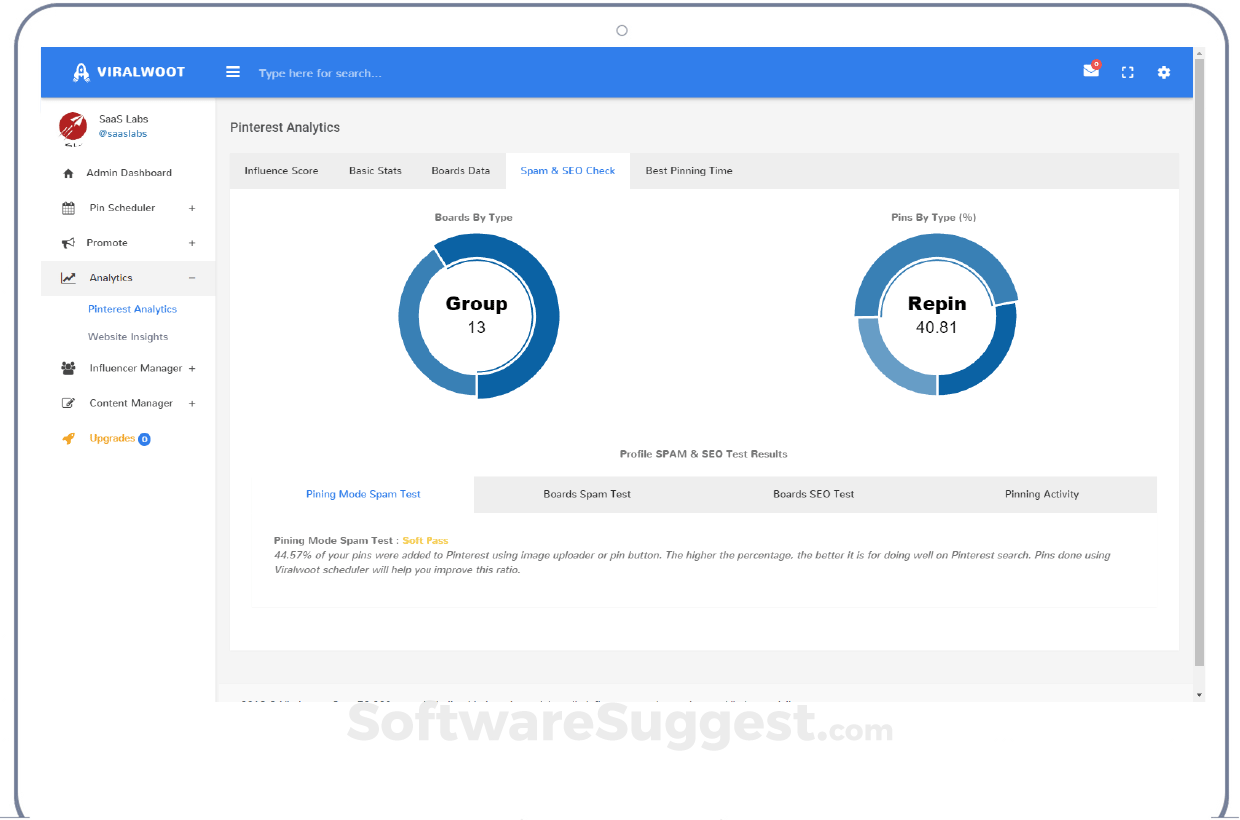Open Website Insights link
1240x820 pixels.
128,337
